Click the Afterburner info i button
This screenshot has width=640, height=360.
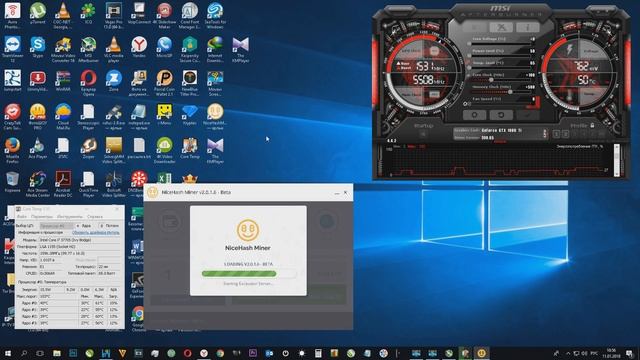[x=527, y=27]
